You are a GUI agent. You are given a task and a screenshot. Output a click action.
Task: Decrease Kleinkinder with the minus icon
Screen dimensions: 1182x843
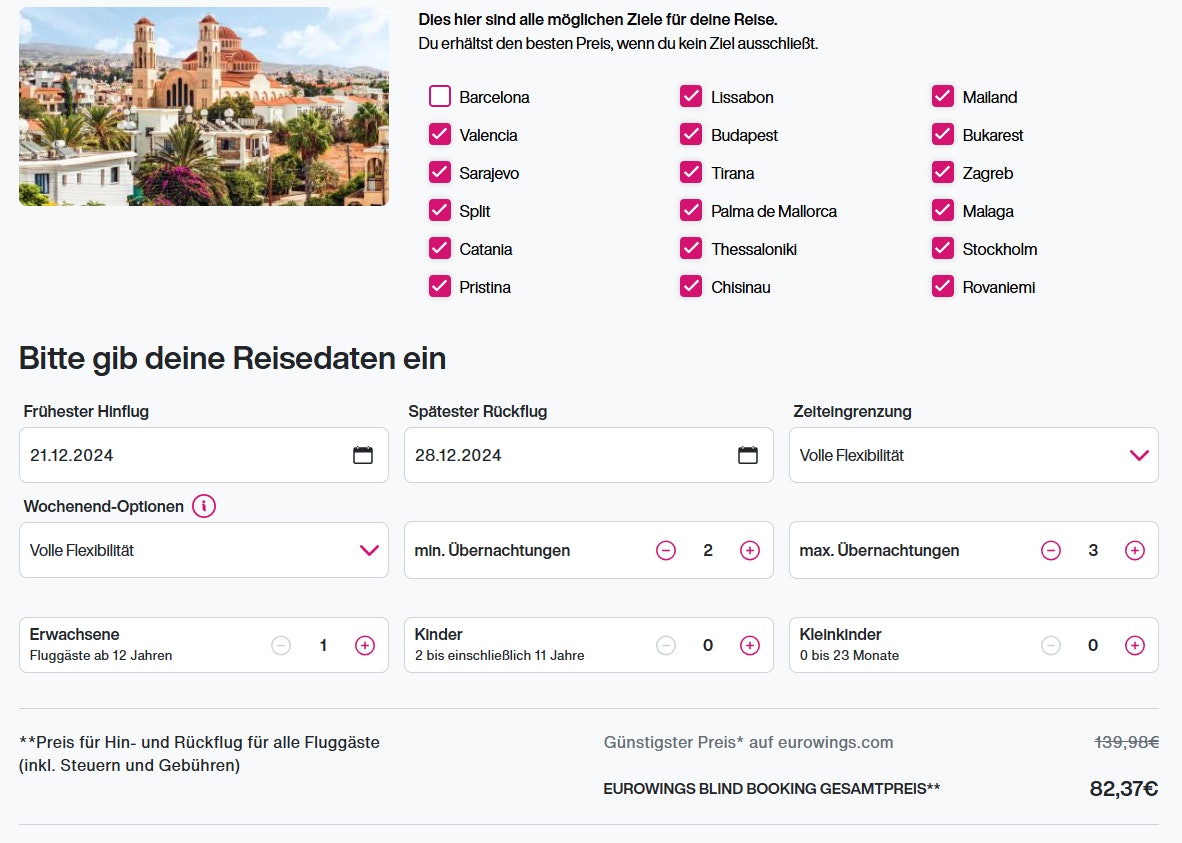[x=1051, y=645]
